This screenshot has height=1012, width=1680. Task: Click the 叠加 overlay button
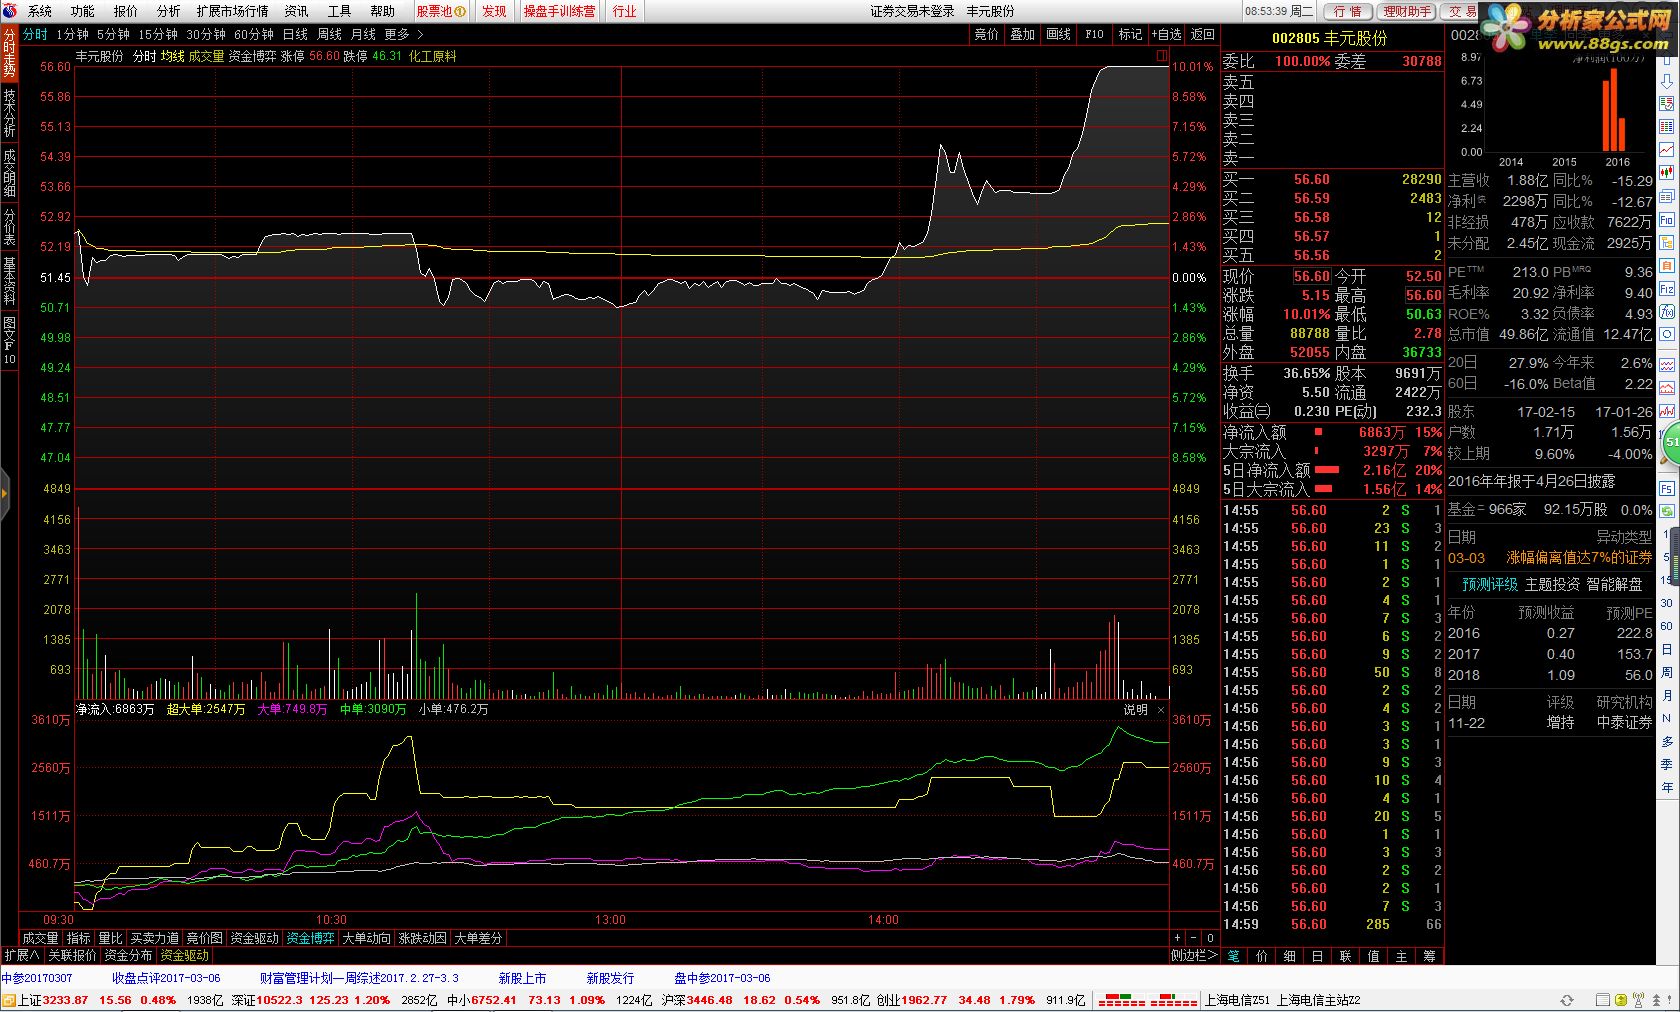click(1022, 34)
